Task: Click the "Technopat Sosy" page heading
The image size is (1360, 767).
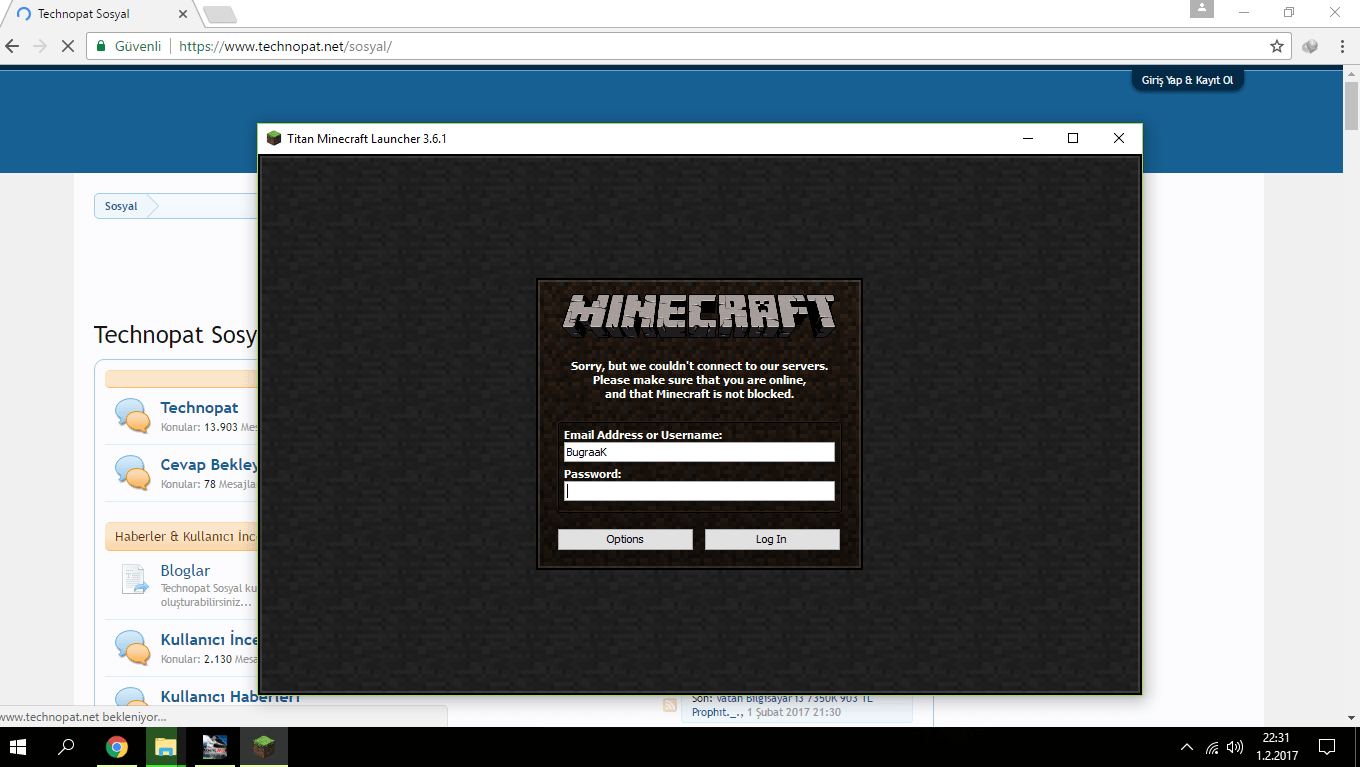Action: click(x=176, y=334)
